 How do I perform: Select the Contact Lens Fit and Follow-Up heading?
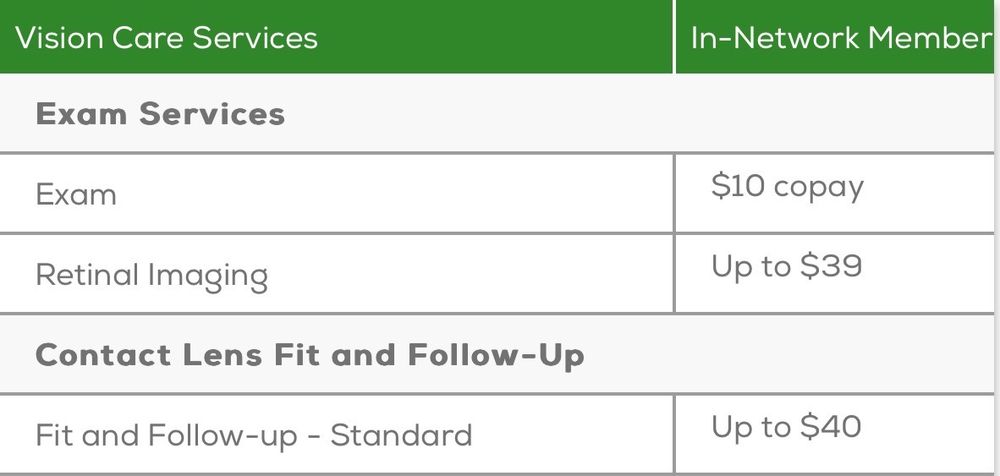[x=310, y=355]
